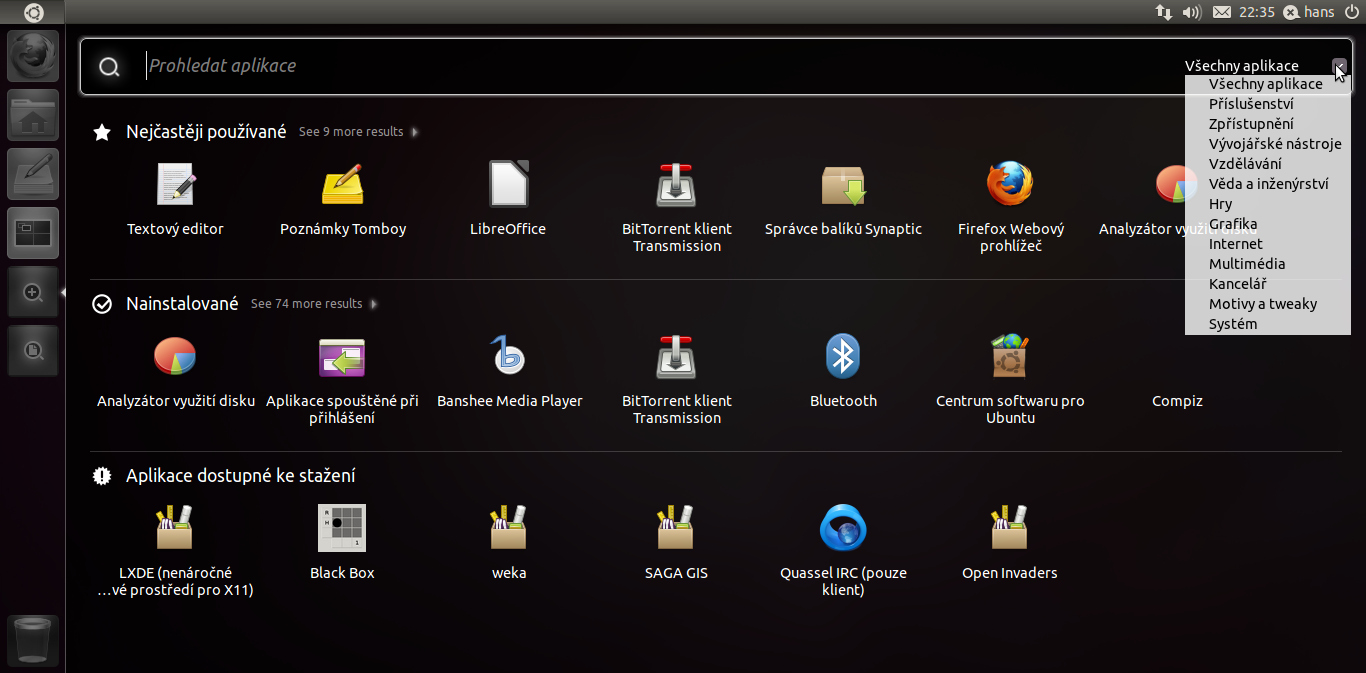The width and height of the screenshot is (1366, 673).
Task: Click Aplikace dostupné ke stažení heading
Action: 241,476
